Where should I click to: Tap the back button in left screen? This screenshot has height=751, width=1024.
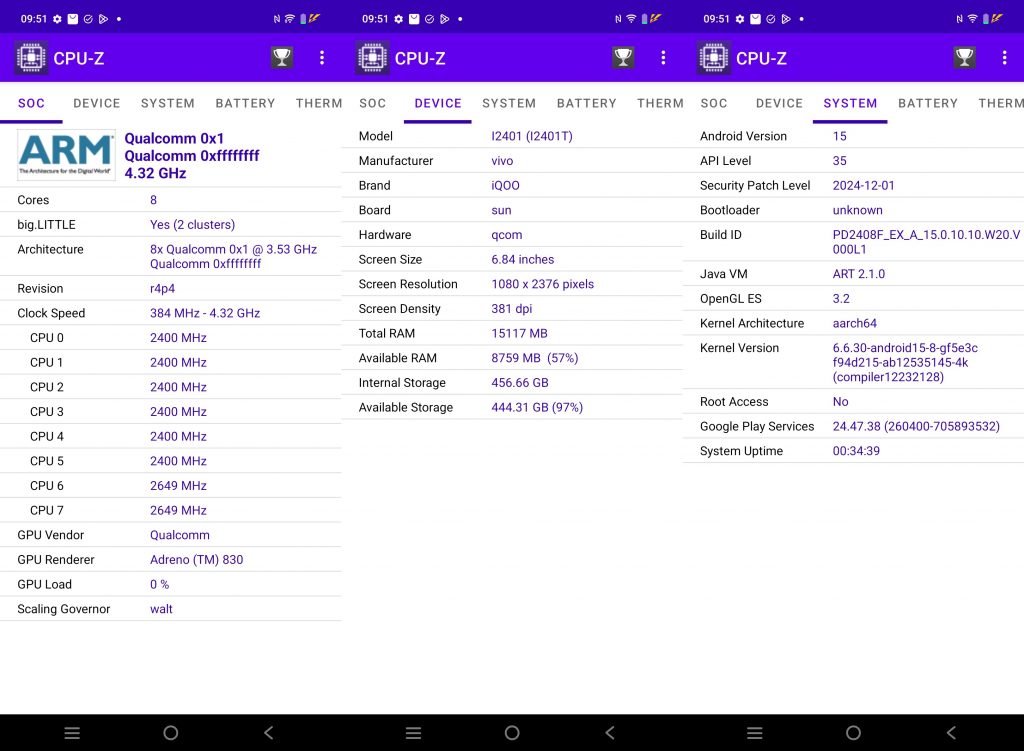268,733
